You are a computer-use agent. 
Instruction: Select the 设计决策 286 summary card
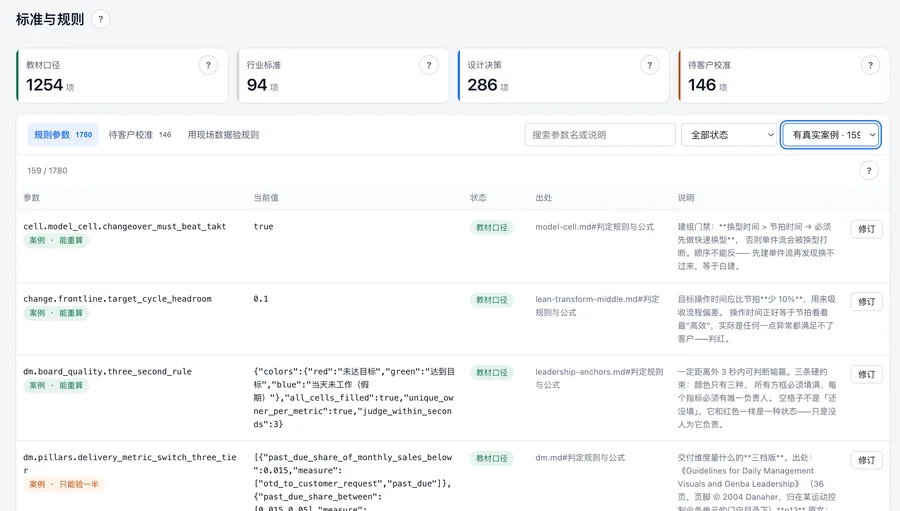click(x=563, y=76)
